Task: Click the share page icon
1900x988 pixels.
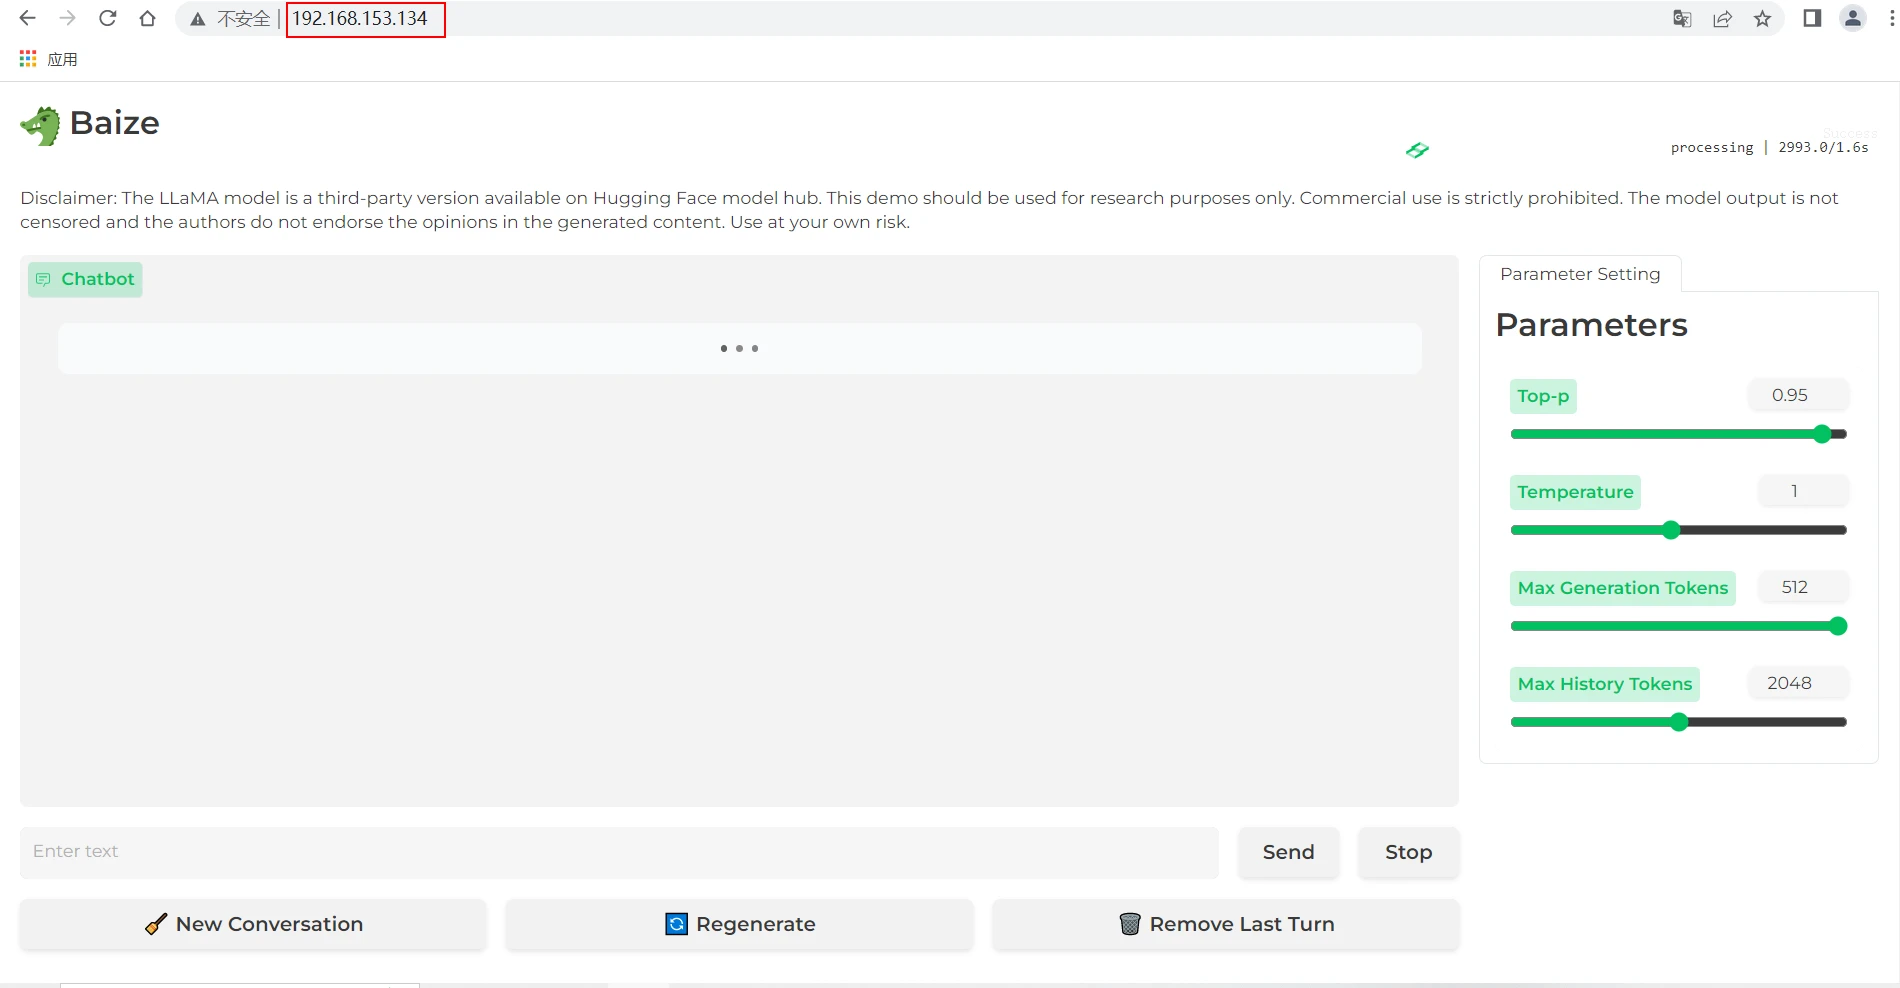Action: point(1722,18)
